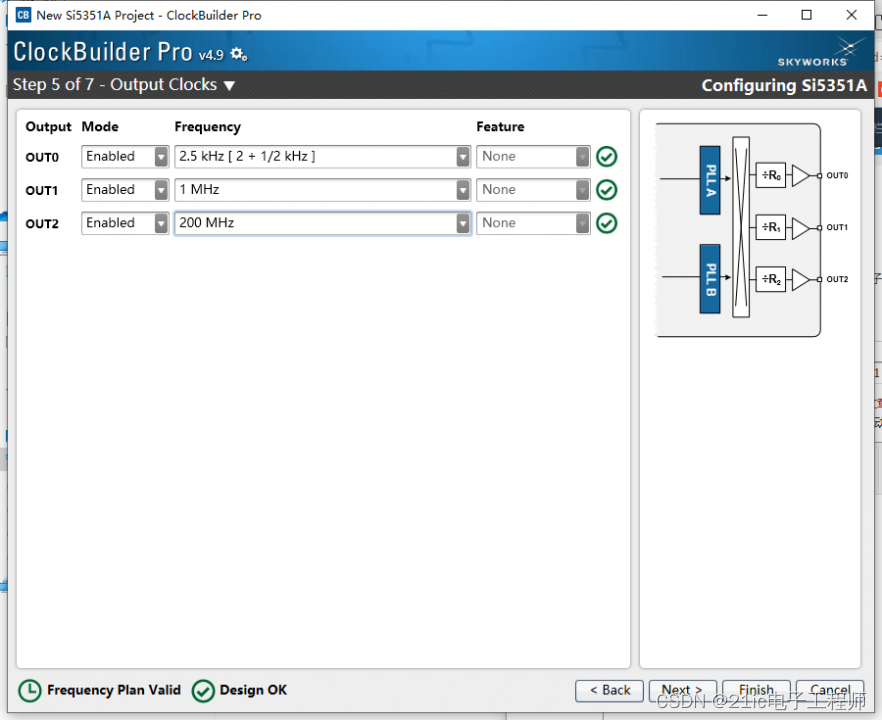882x720 pixels.
Task: Open OUT0 Mode dropdown
Action: [x=125, y=156]
